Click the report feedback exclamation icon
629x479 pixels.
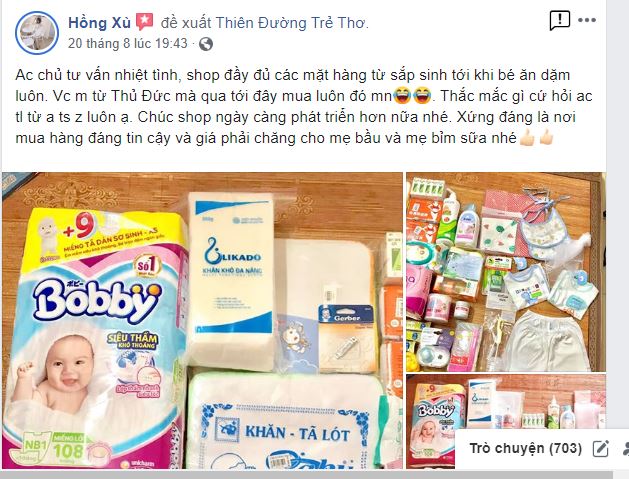(x=559, y=20)
